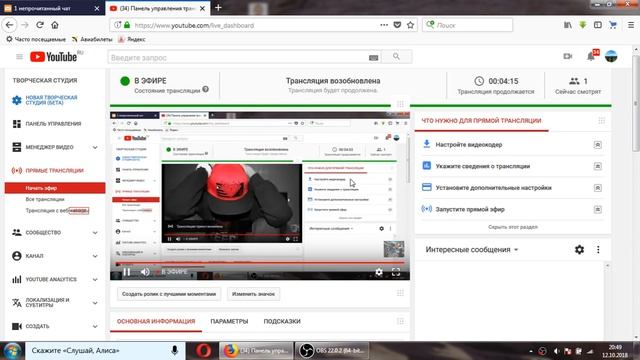640x360 pixels.
Task: Go back with Firefox back arrow
Action: pyautogui.click(x=9, y=25)
